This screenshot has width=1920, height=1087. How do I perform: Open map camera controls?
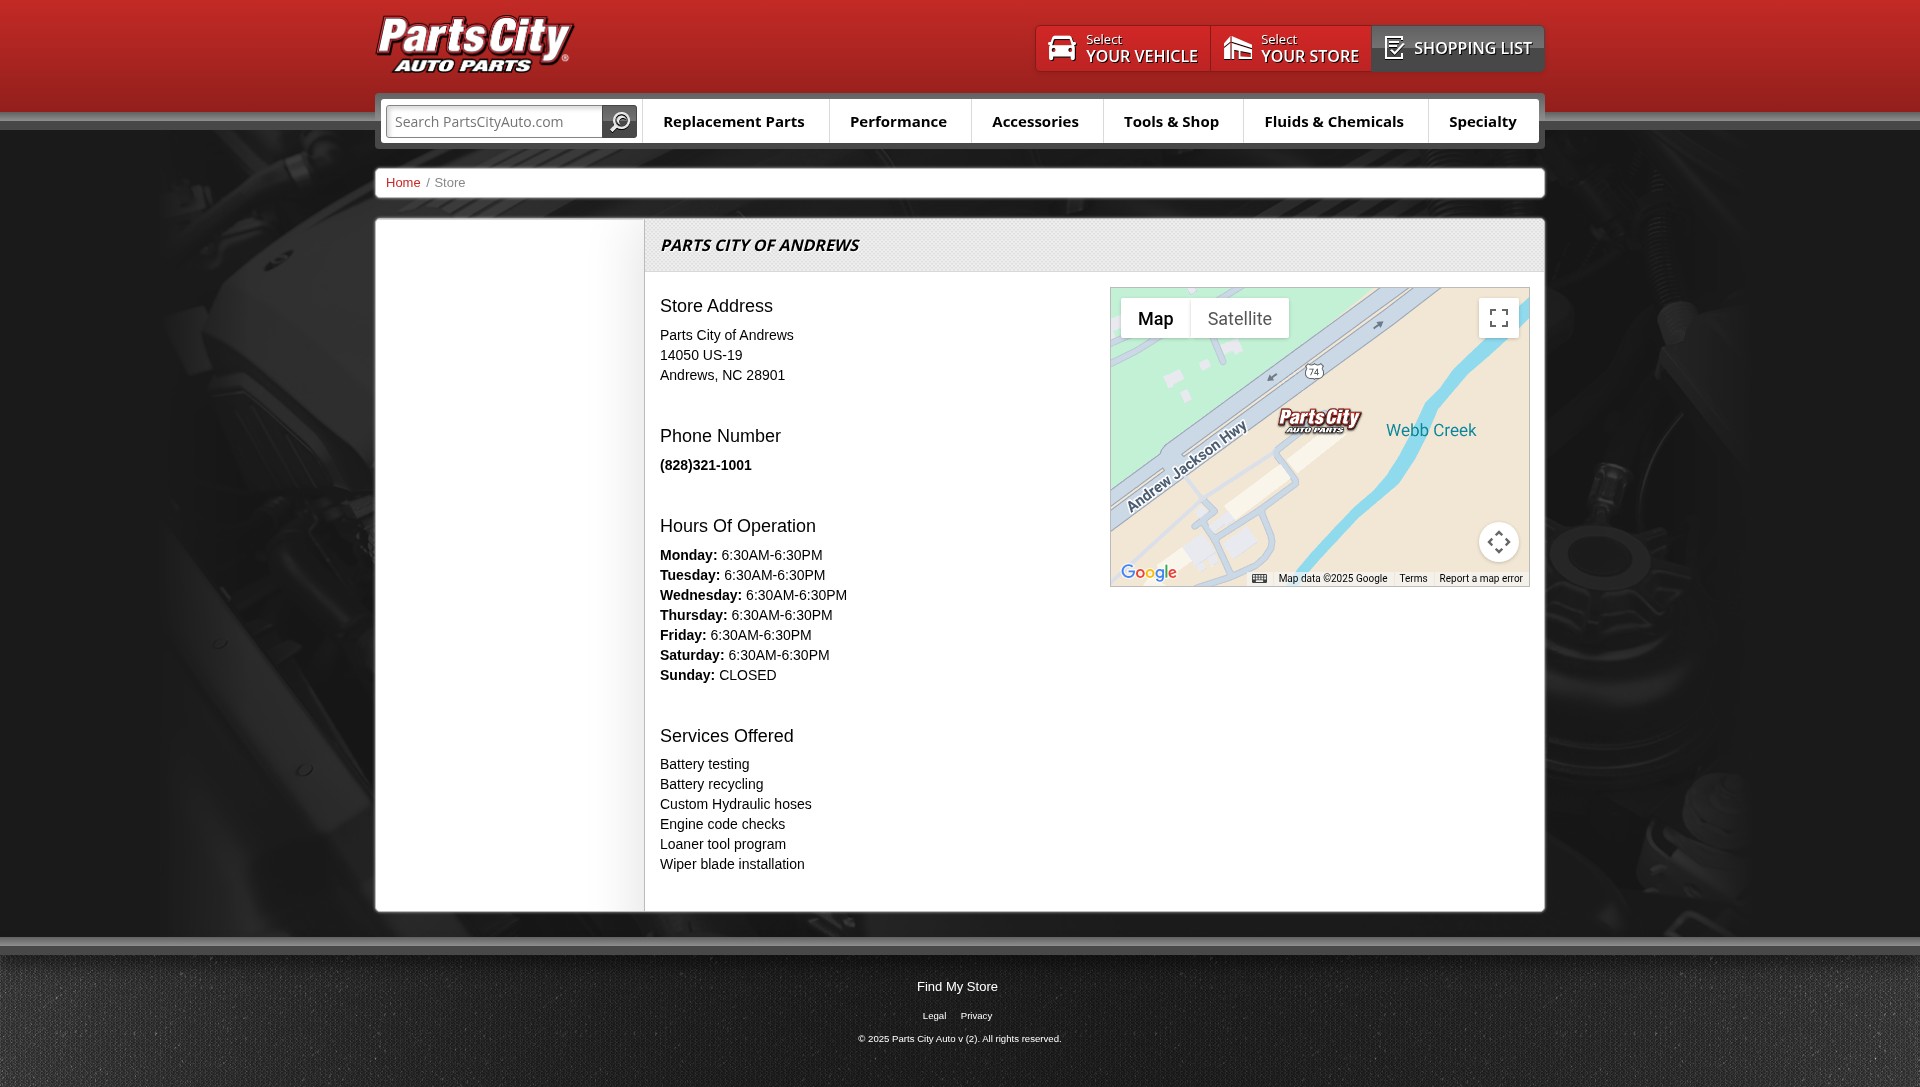click(1498, 542)
